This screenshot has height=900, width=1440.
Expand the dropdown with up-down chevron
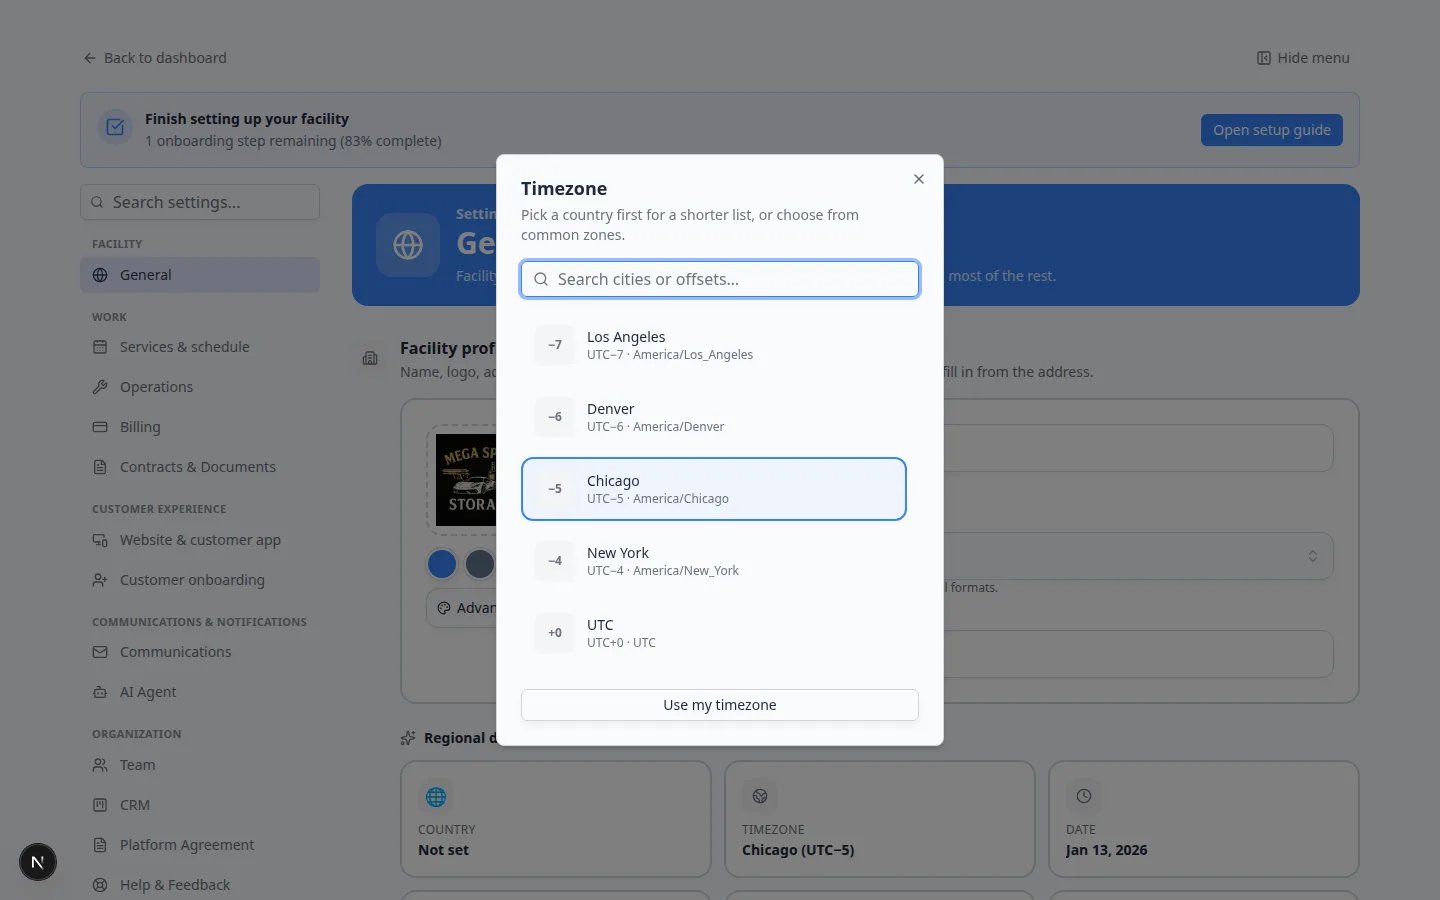click(1313, 556)
